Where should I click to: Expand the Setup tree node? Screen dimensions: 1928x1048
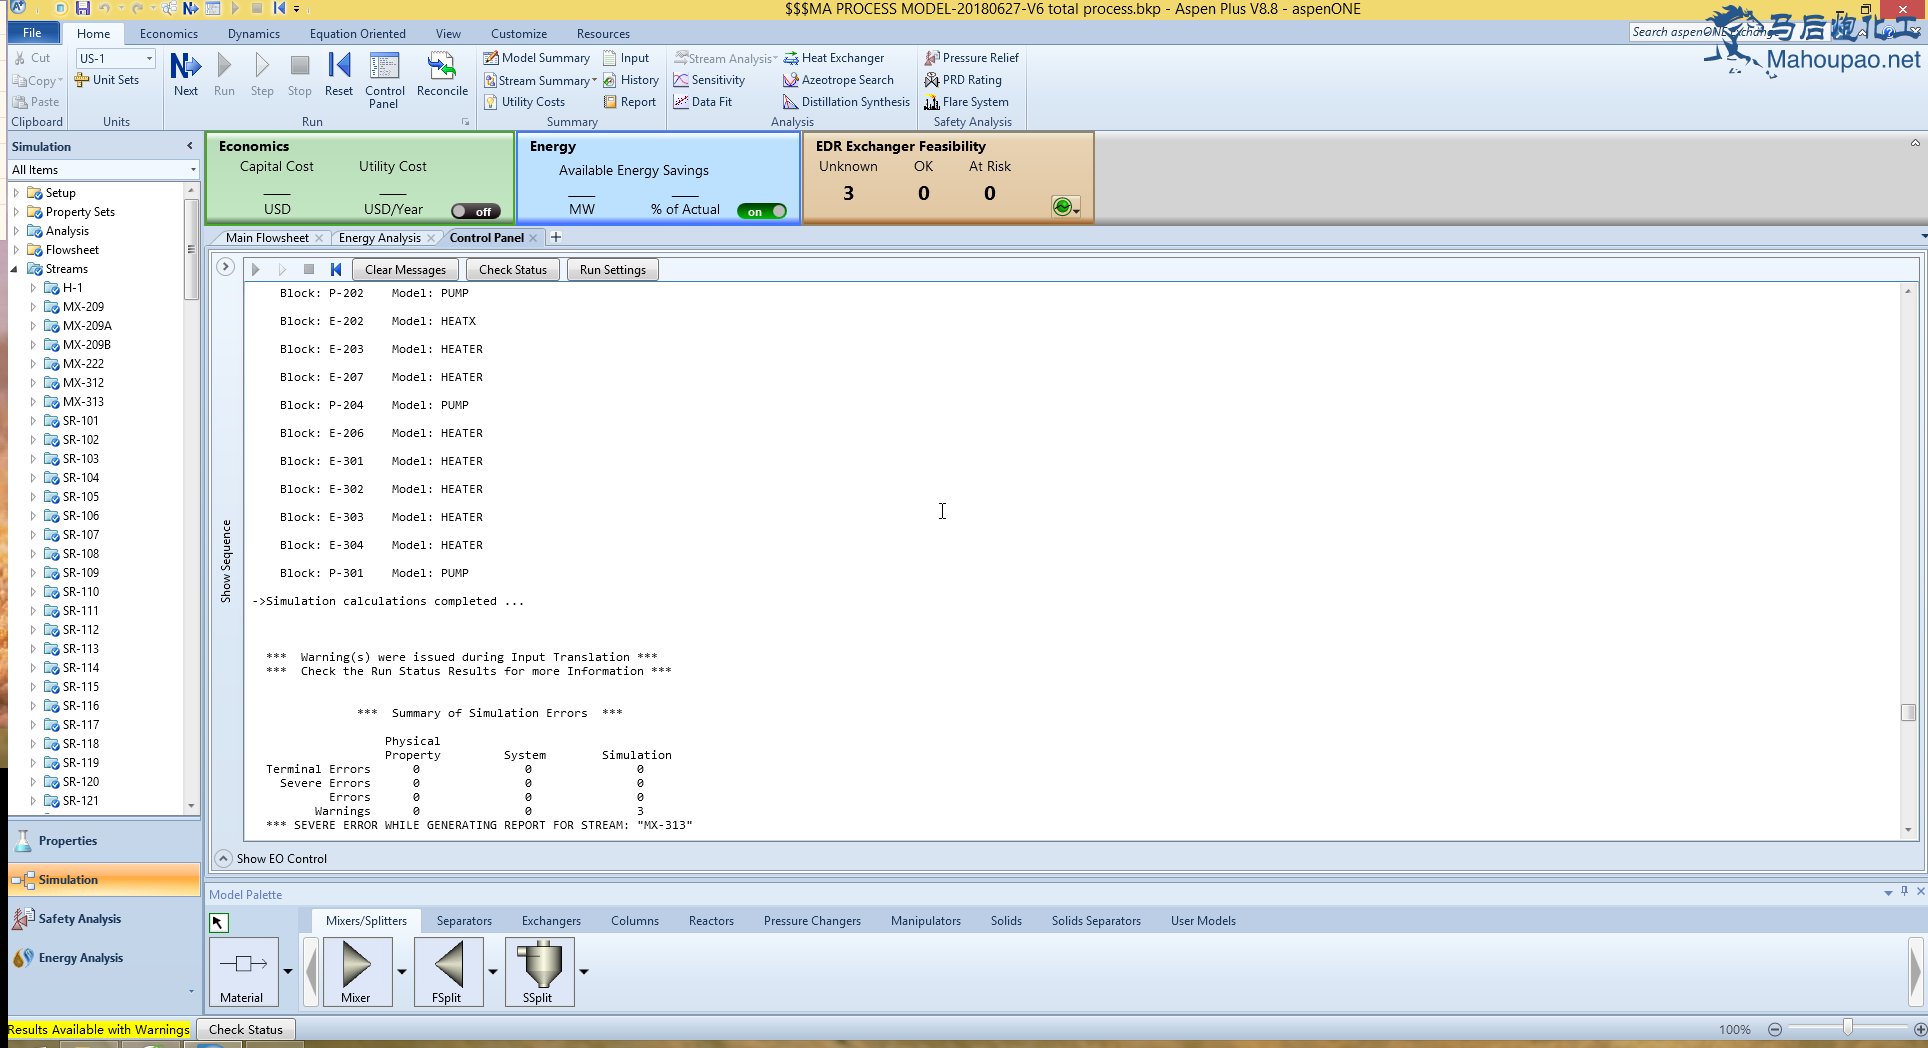[x=16, y=193]
